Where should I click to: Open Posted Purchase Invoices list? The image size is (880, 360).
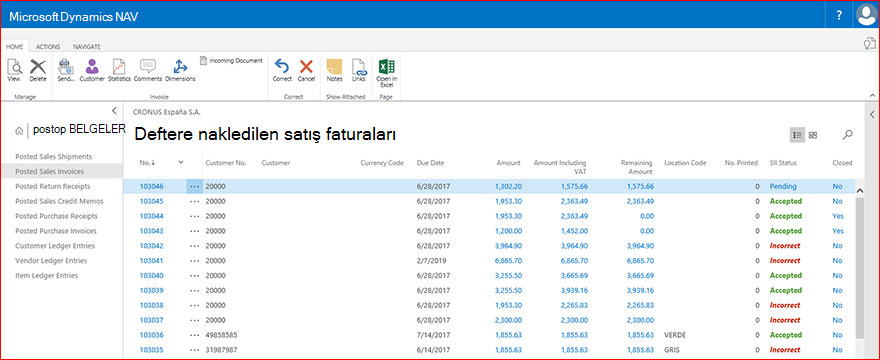point(56,231)
